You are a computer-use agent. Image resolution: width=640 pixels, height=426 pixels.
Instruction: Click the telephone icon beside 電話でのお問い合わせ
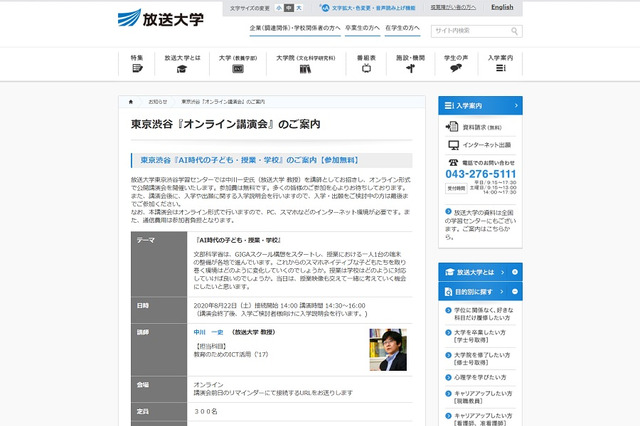tap(453, 162)
